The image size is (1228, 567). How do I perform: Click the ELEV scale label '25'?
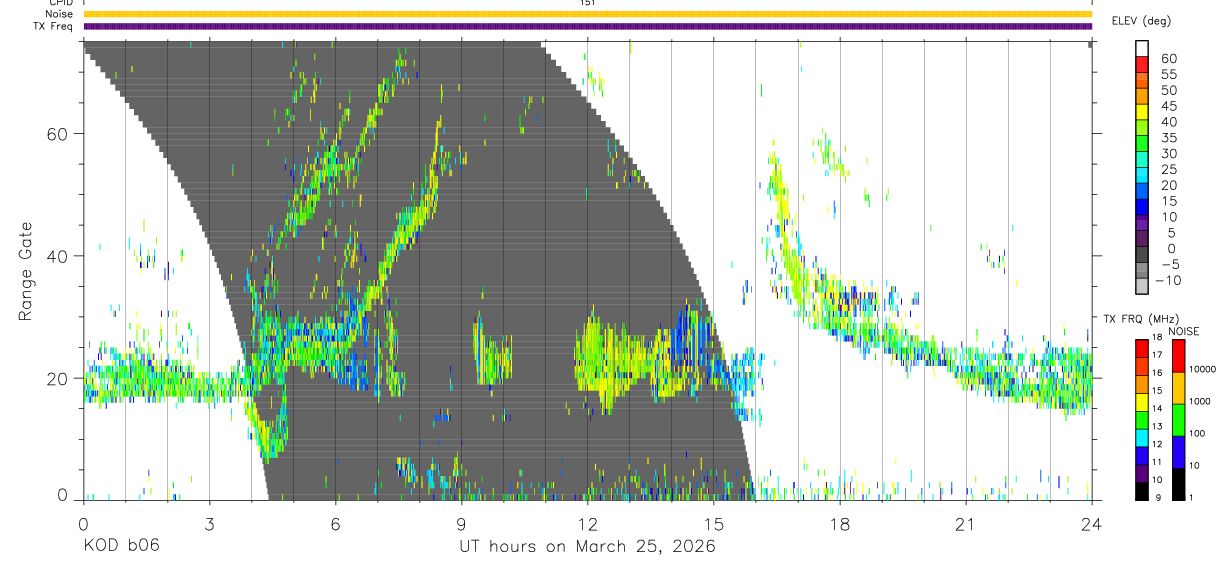pos(1169,170)
